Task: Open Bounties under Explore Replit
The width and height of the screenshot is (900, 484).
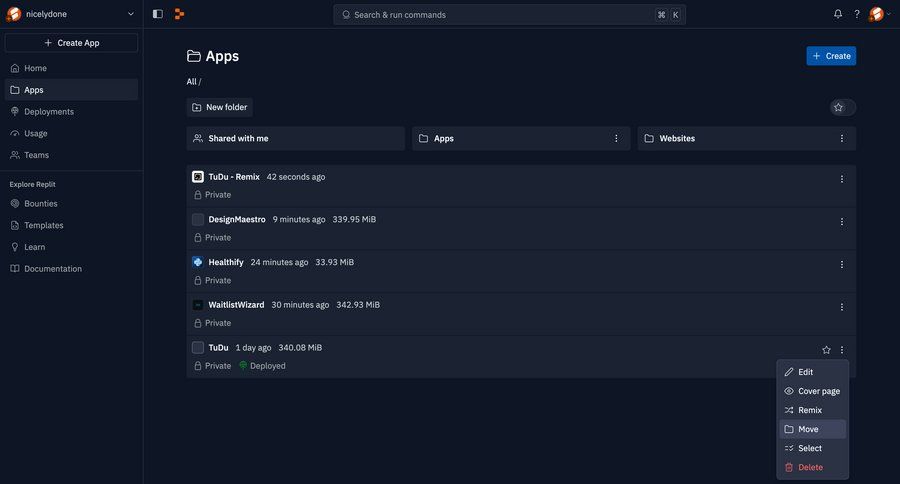Action: pos(71,203)
